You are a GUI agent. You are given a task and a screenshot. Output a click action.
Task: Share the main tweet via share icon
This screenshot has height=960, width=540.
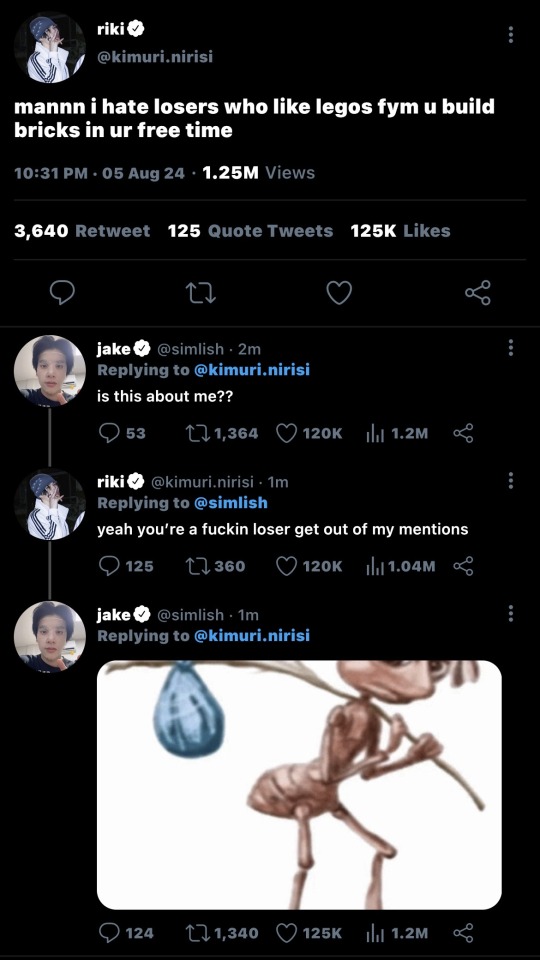478,293
